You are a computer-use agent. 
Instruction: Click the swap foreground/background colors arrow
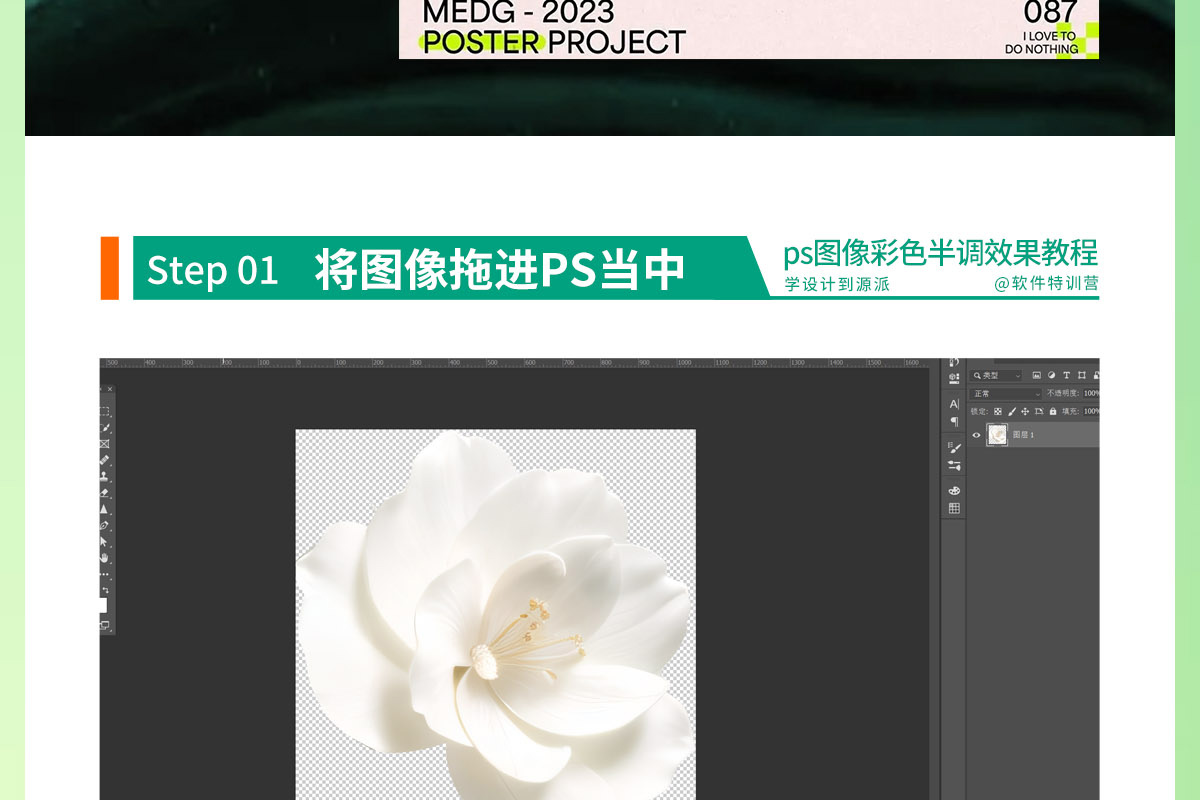[106, 591]
